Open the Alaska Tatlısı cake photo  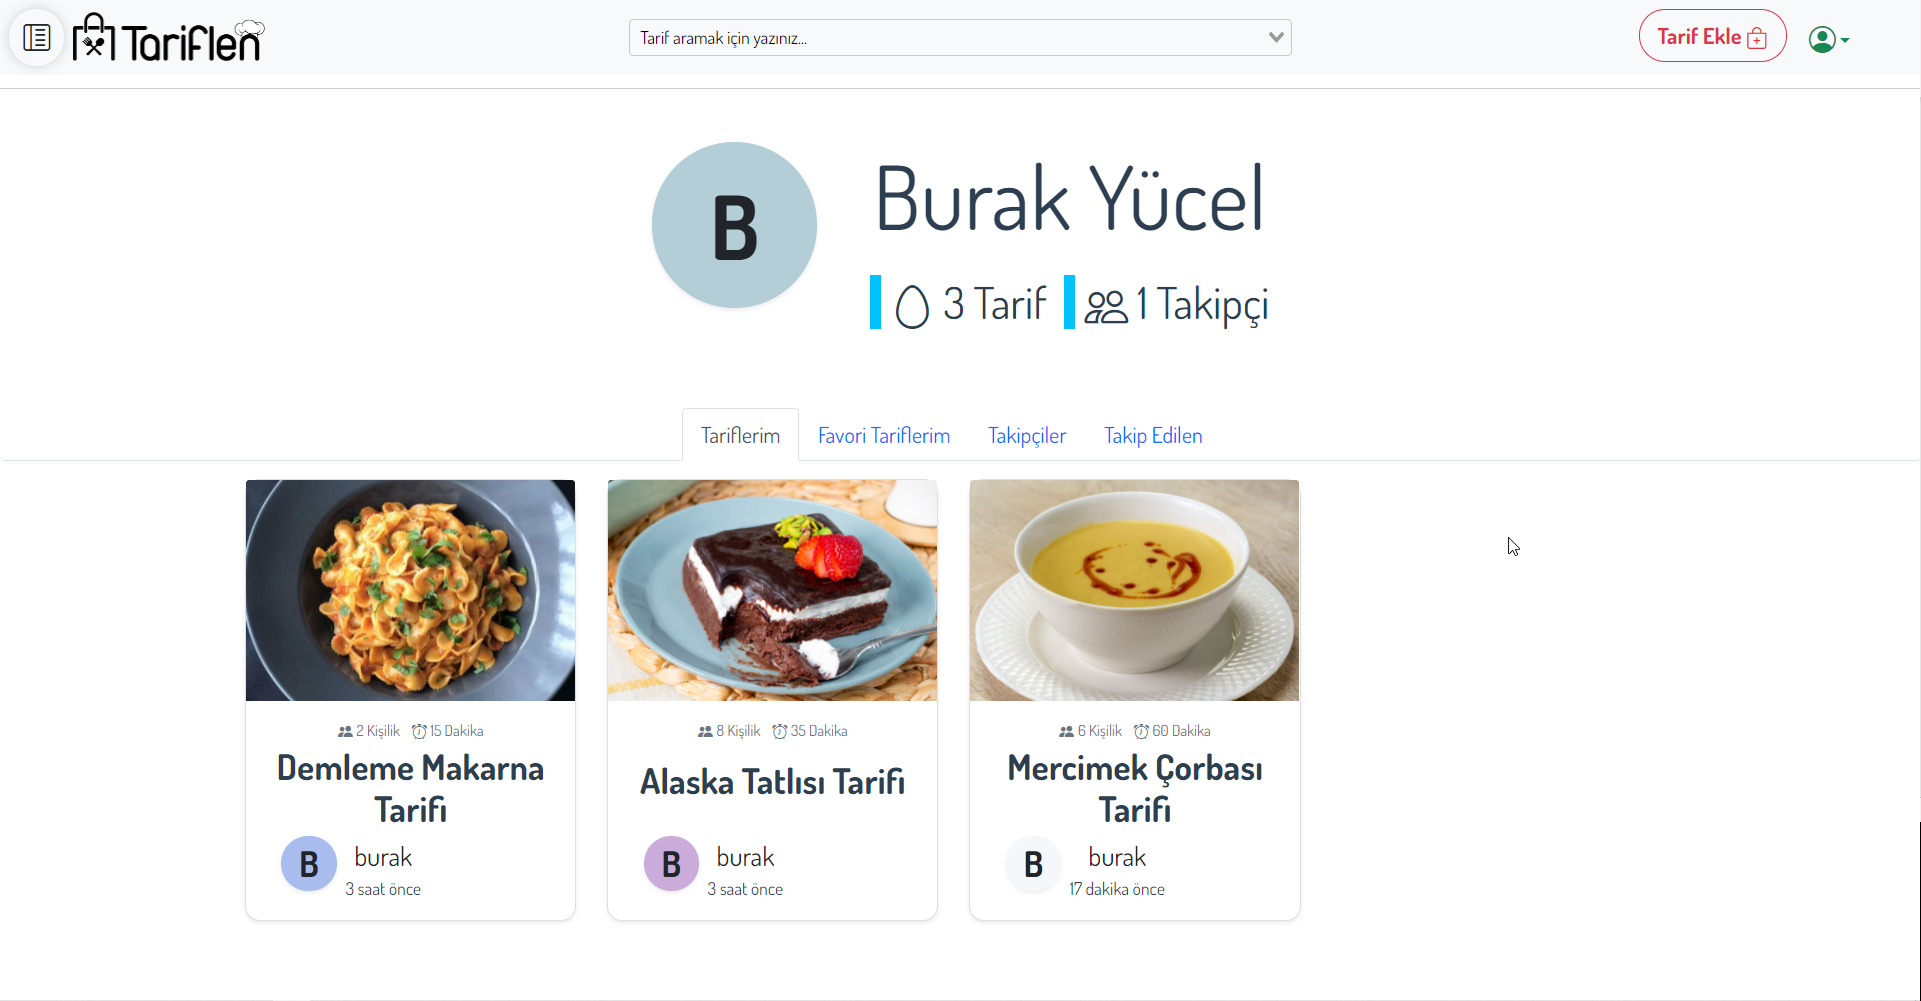coord(772,590)
